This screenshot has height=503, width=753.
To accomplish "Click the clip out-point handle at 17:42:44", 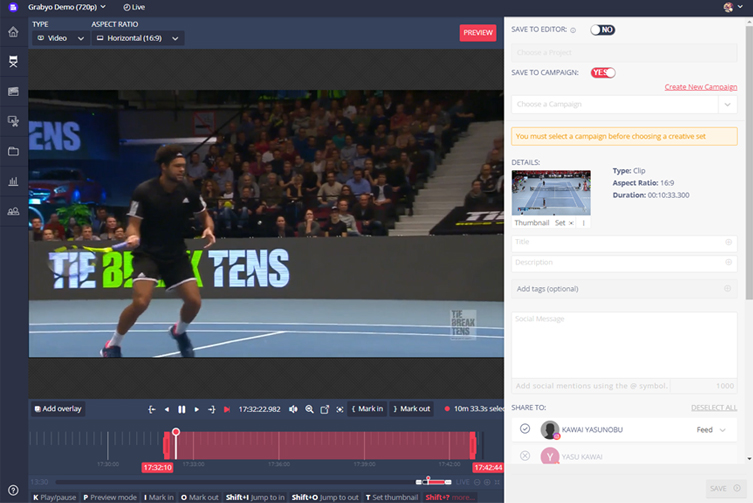I will point(473,445).
